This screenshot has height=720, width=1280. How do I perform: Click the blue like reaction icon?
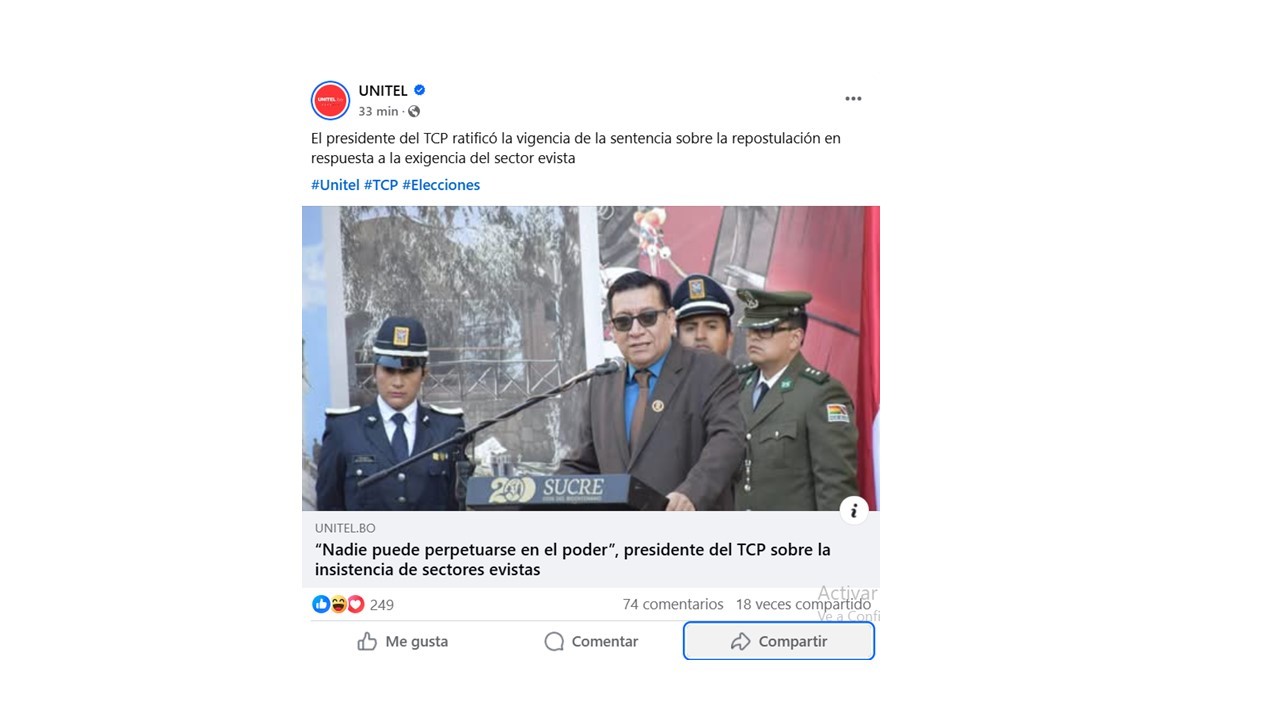pyautogui.click(x=321, y=604)
